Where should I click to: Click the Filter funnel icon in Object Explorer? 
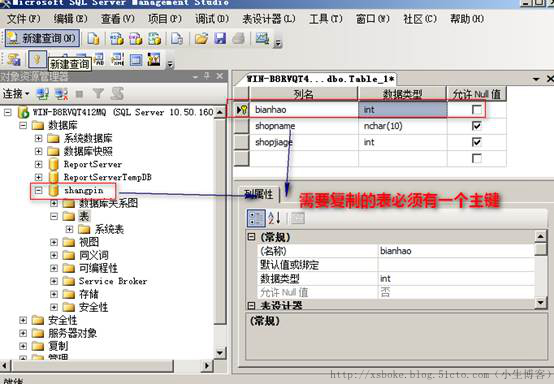coord(98,94)
